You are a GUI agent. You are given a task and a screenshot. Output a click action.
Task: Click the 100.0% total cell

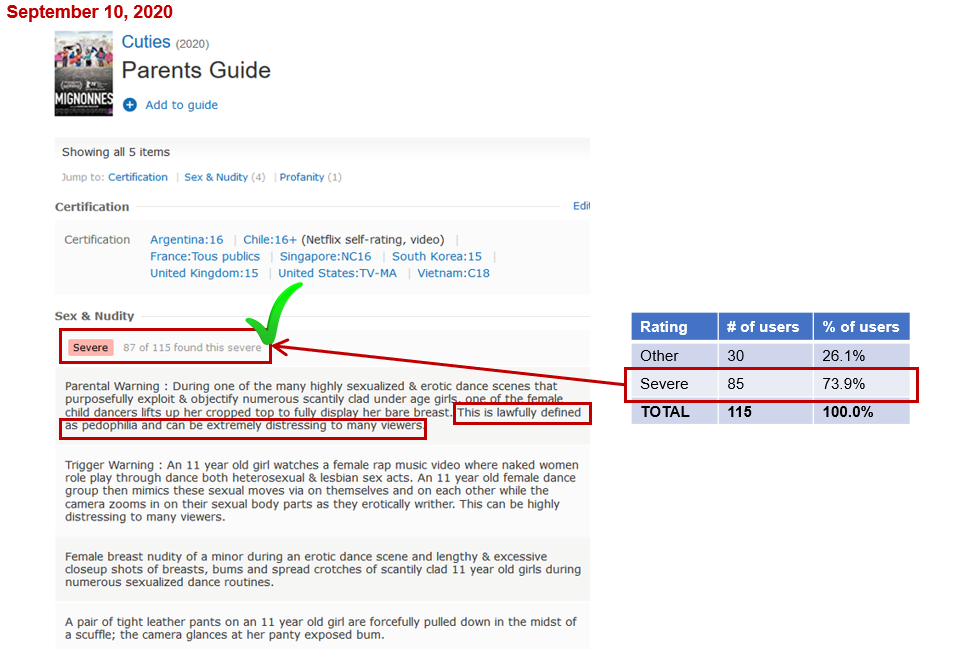(847, 412)
